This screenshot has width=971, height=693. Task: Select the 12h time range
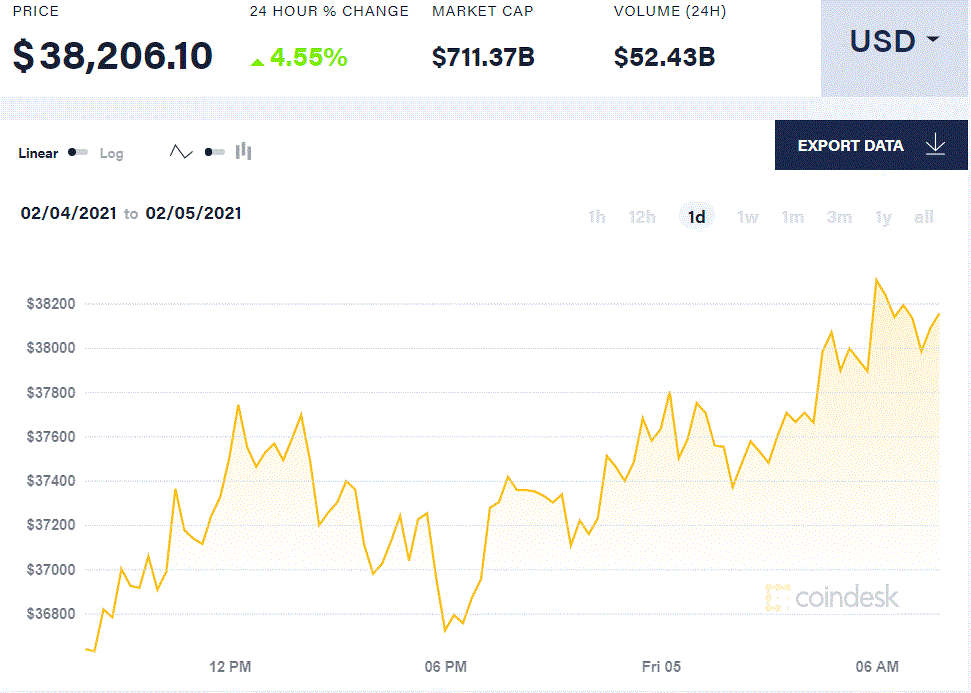[x=642, y=217]
